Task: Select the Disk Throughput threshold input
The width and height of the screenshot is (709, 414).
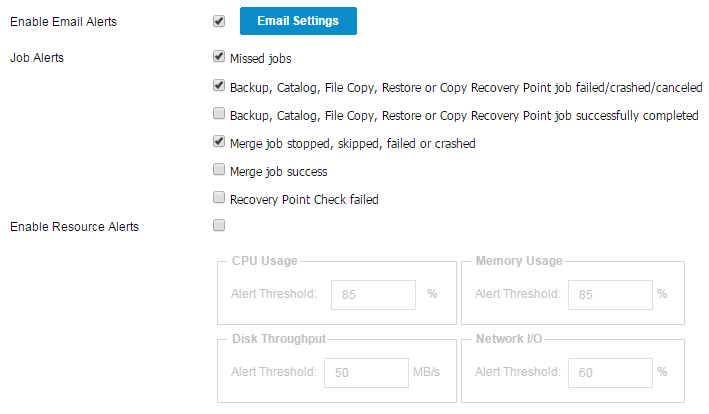Action: click(x=366, y=373)
